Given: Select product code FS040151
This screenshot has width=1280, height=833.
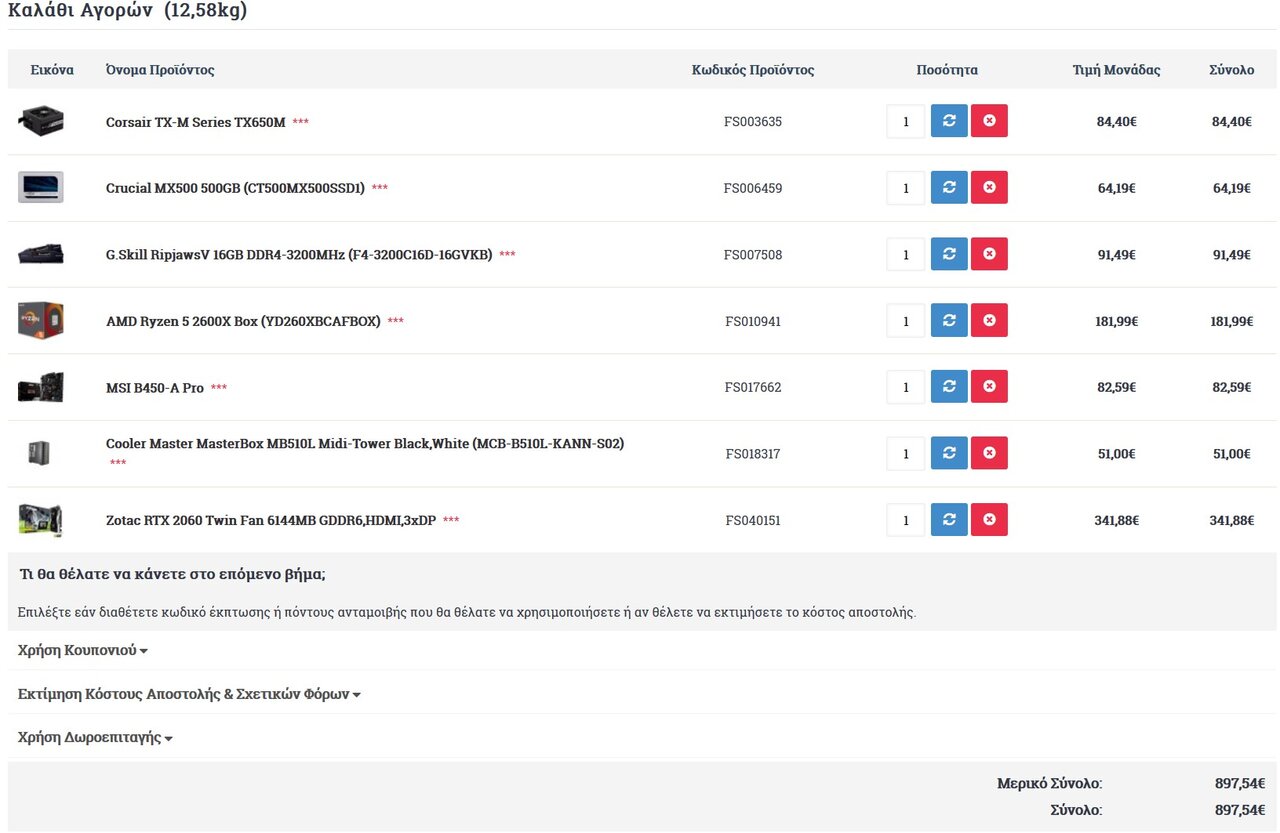Looking at the screenshot, I should pos(753,520).
